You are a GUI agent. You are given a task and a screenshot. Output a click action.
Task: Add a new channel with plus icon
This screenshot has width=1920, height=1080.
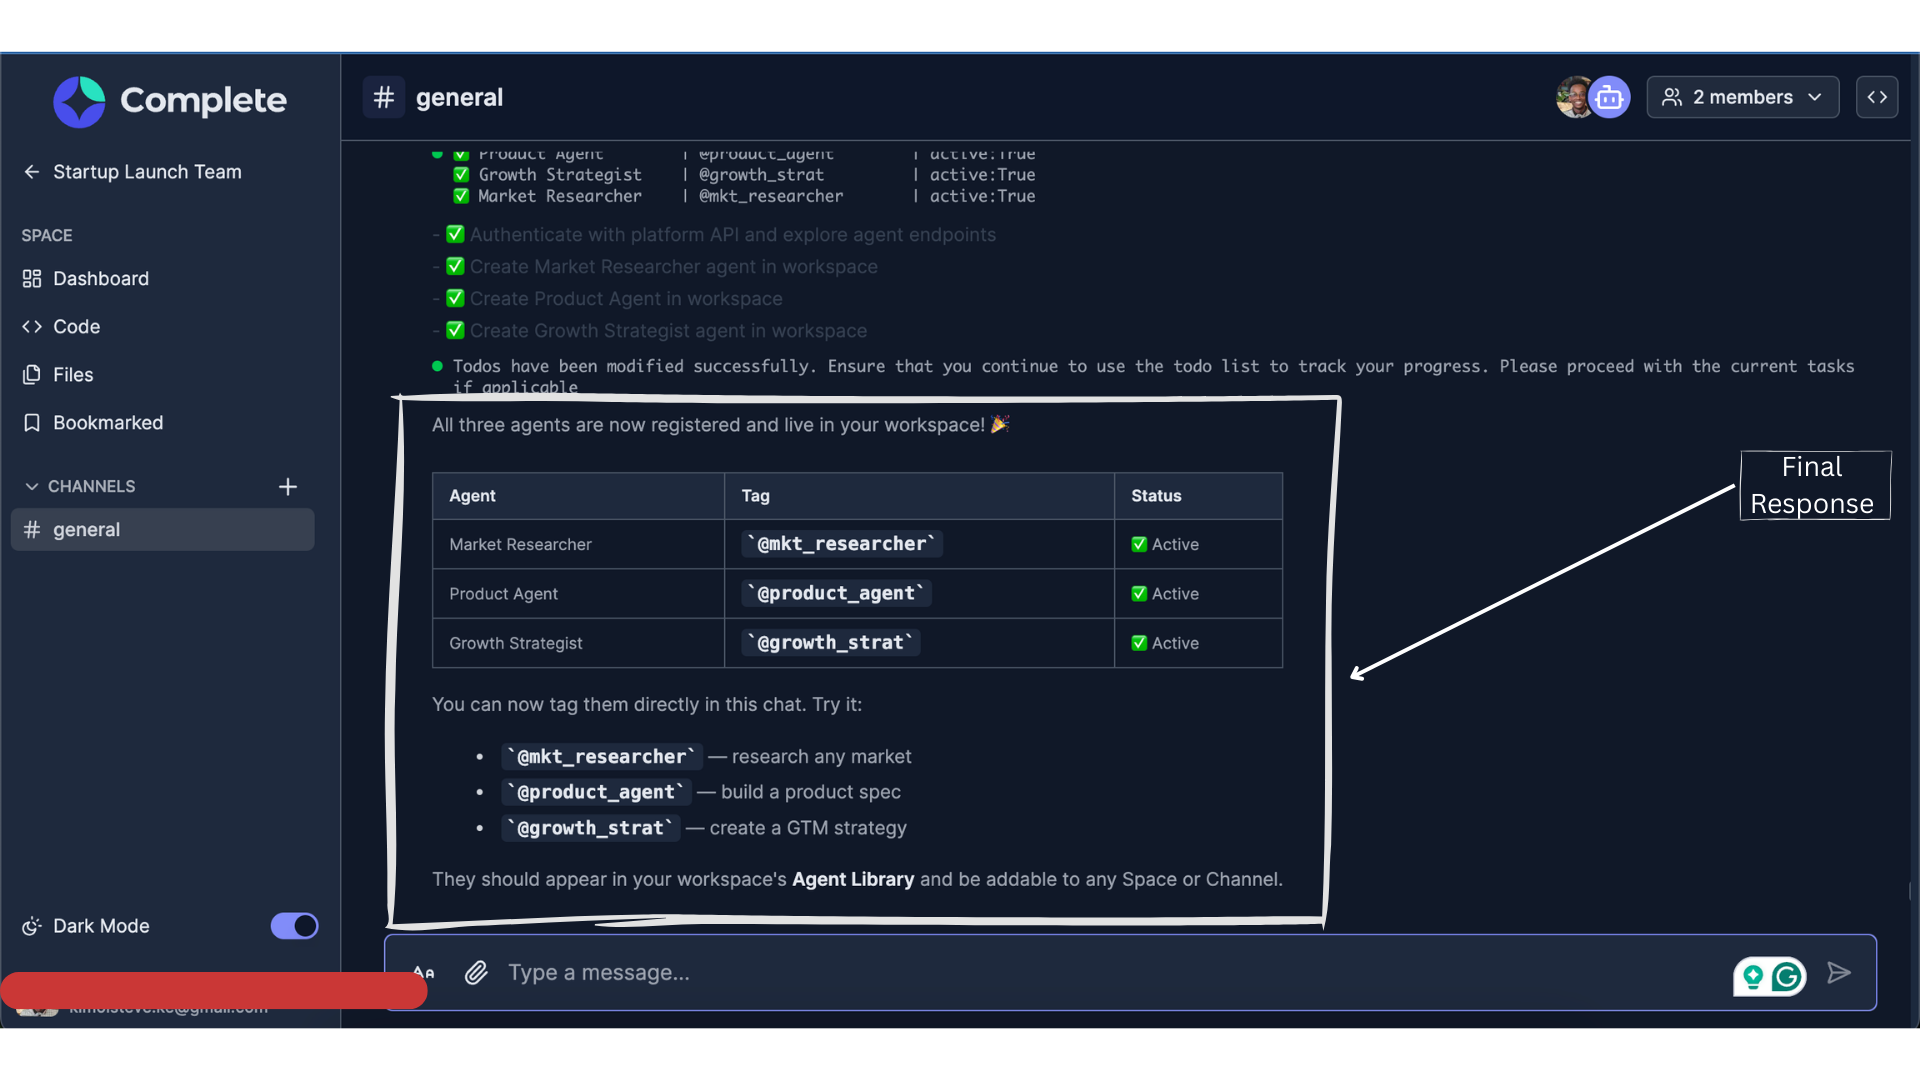(x=288, y=487)
